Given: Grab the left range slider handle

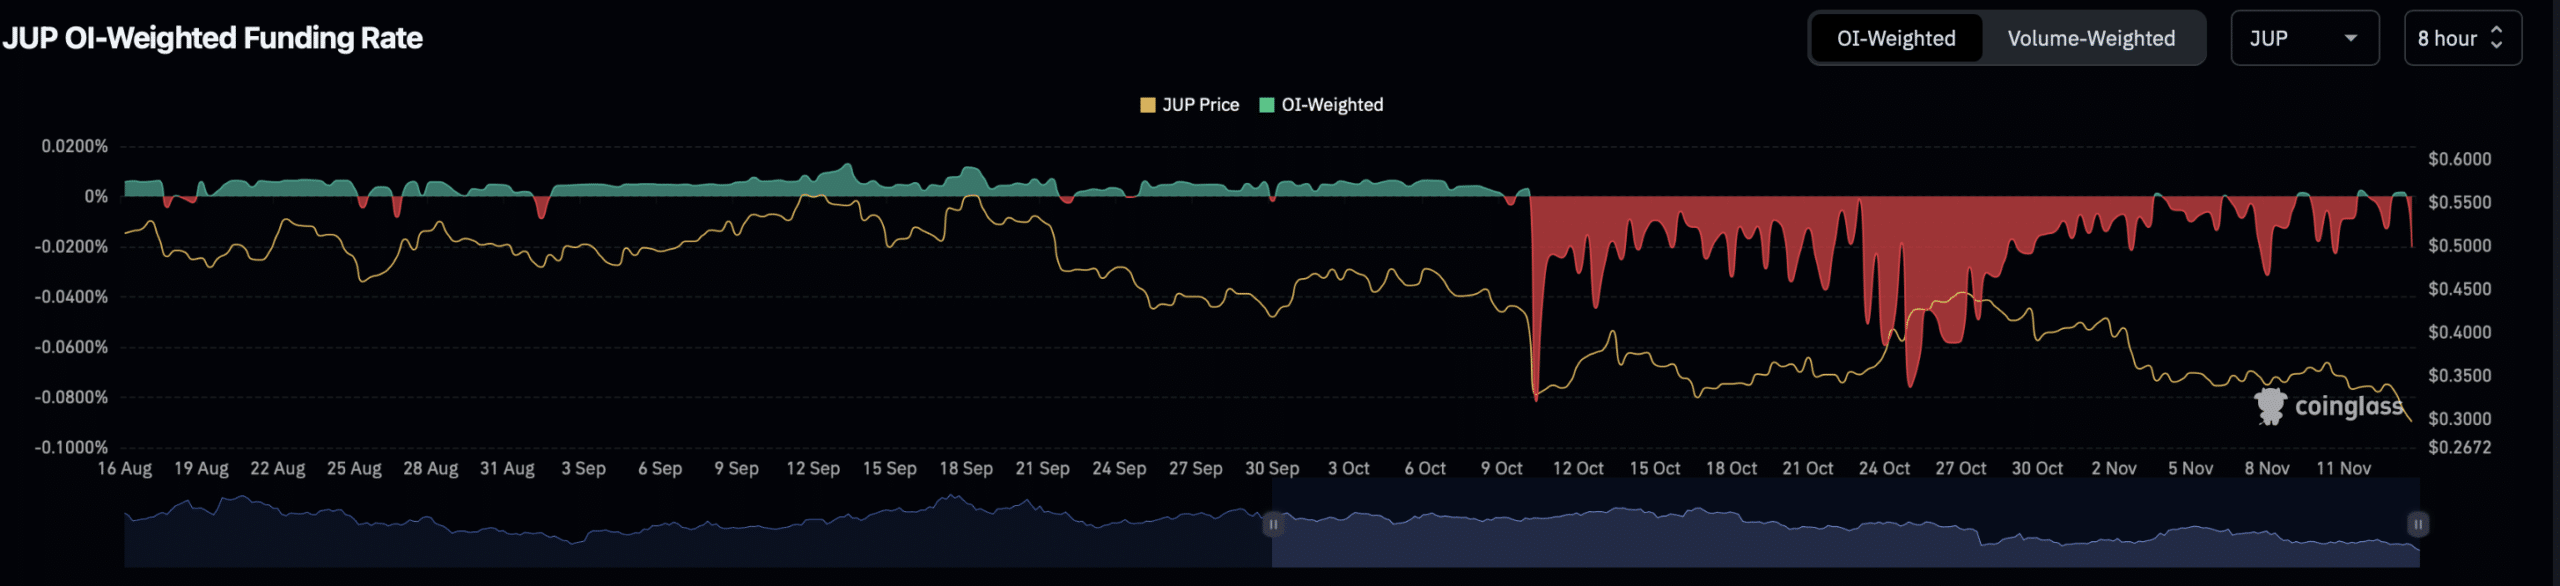Looking at the screenshot, I should [x=1272, y=524].
